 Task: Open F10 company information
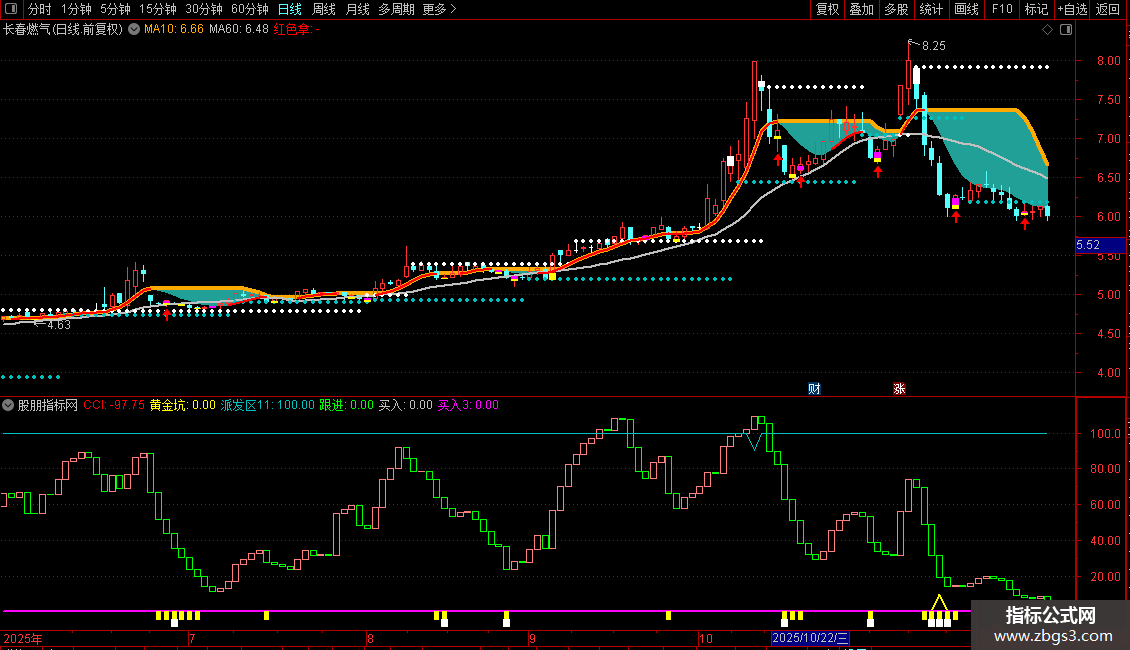[1002, 9]
